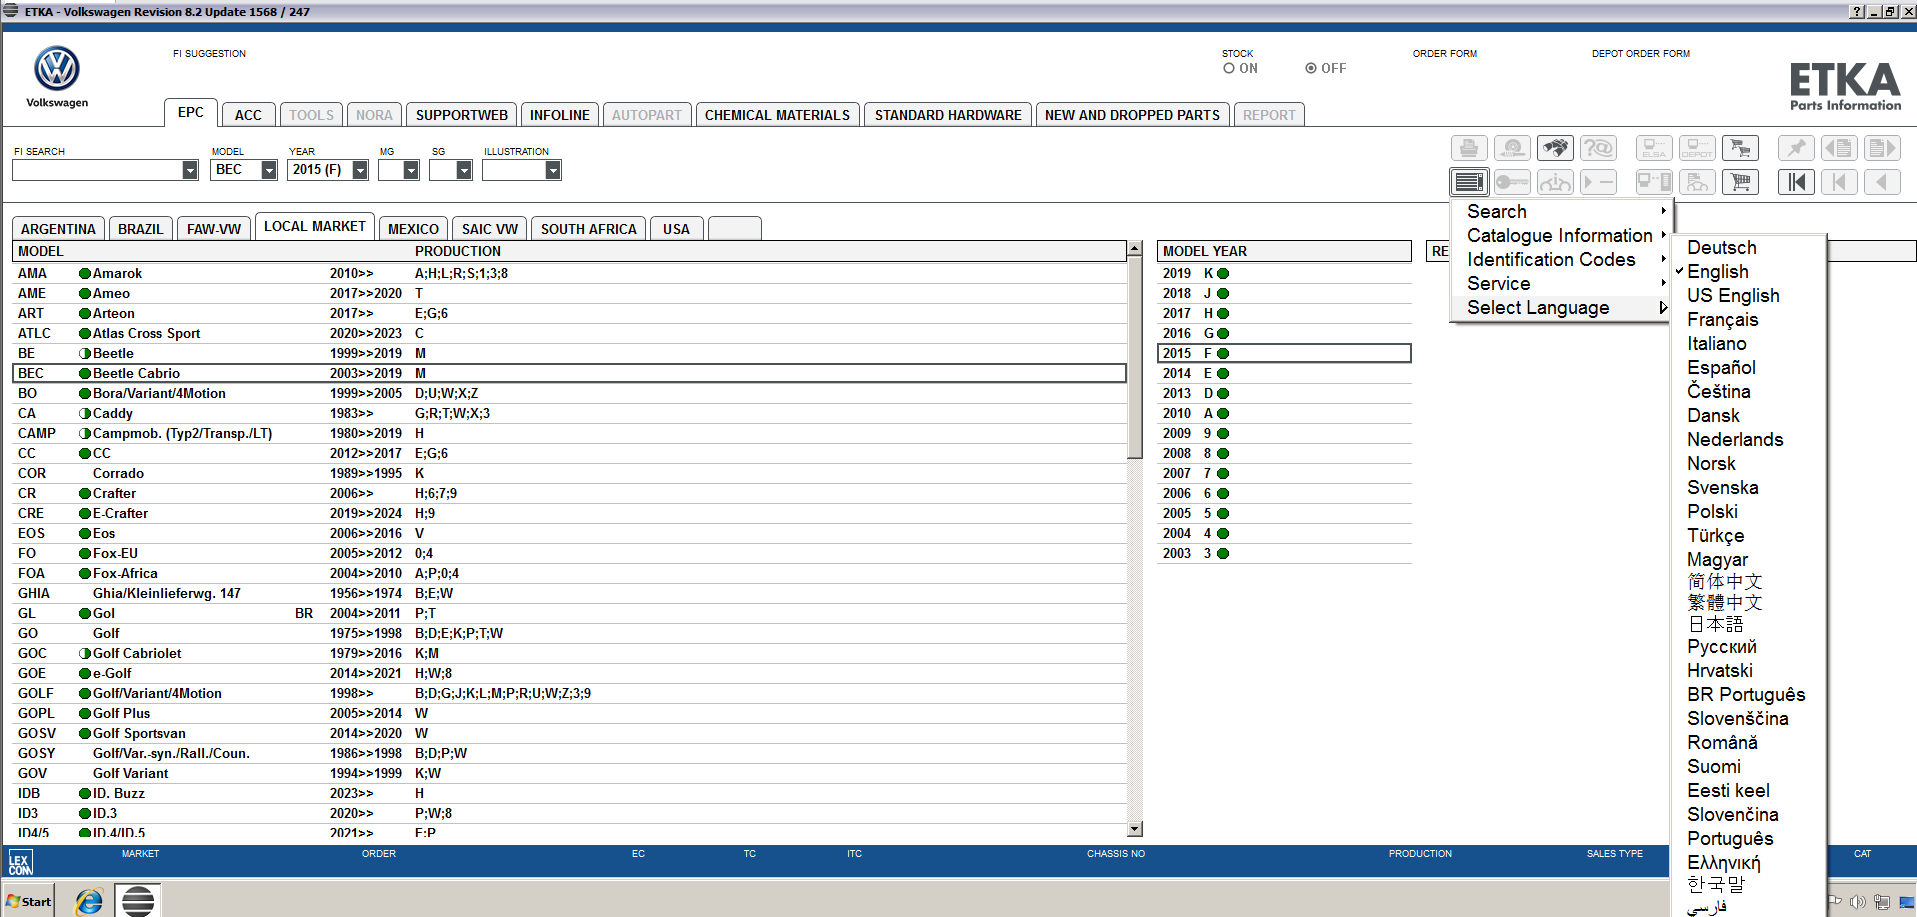
Task: Click the plain left arrow back icon
Action: point(1882,182)
